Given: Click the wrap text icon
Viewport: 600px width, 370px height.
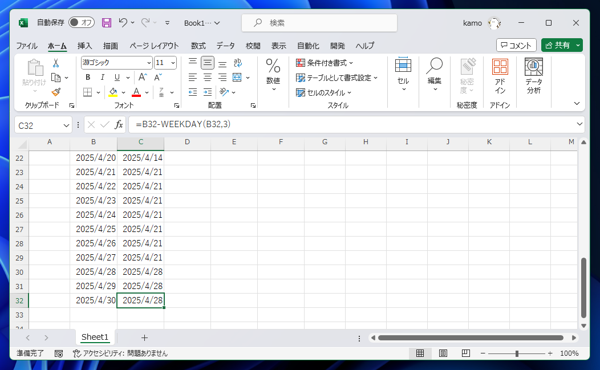Looking at the screenshot, I should pos(238,63).
